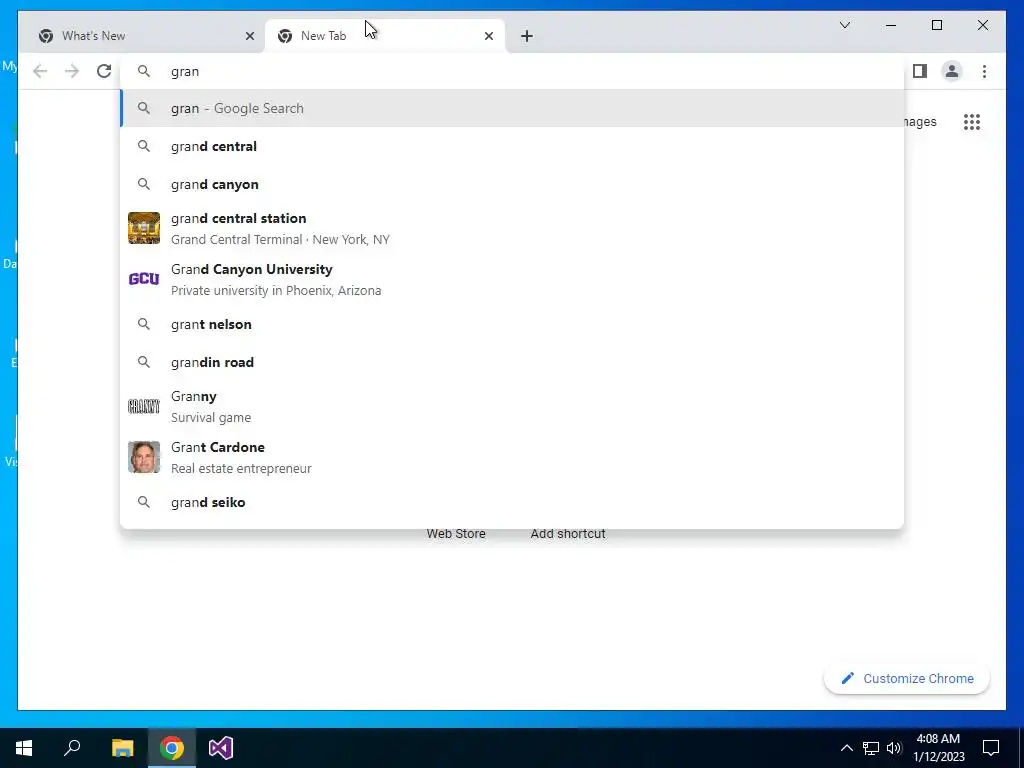Select the 'grandin road' suggestion

coord(513,362)
